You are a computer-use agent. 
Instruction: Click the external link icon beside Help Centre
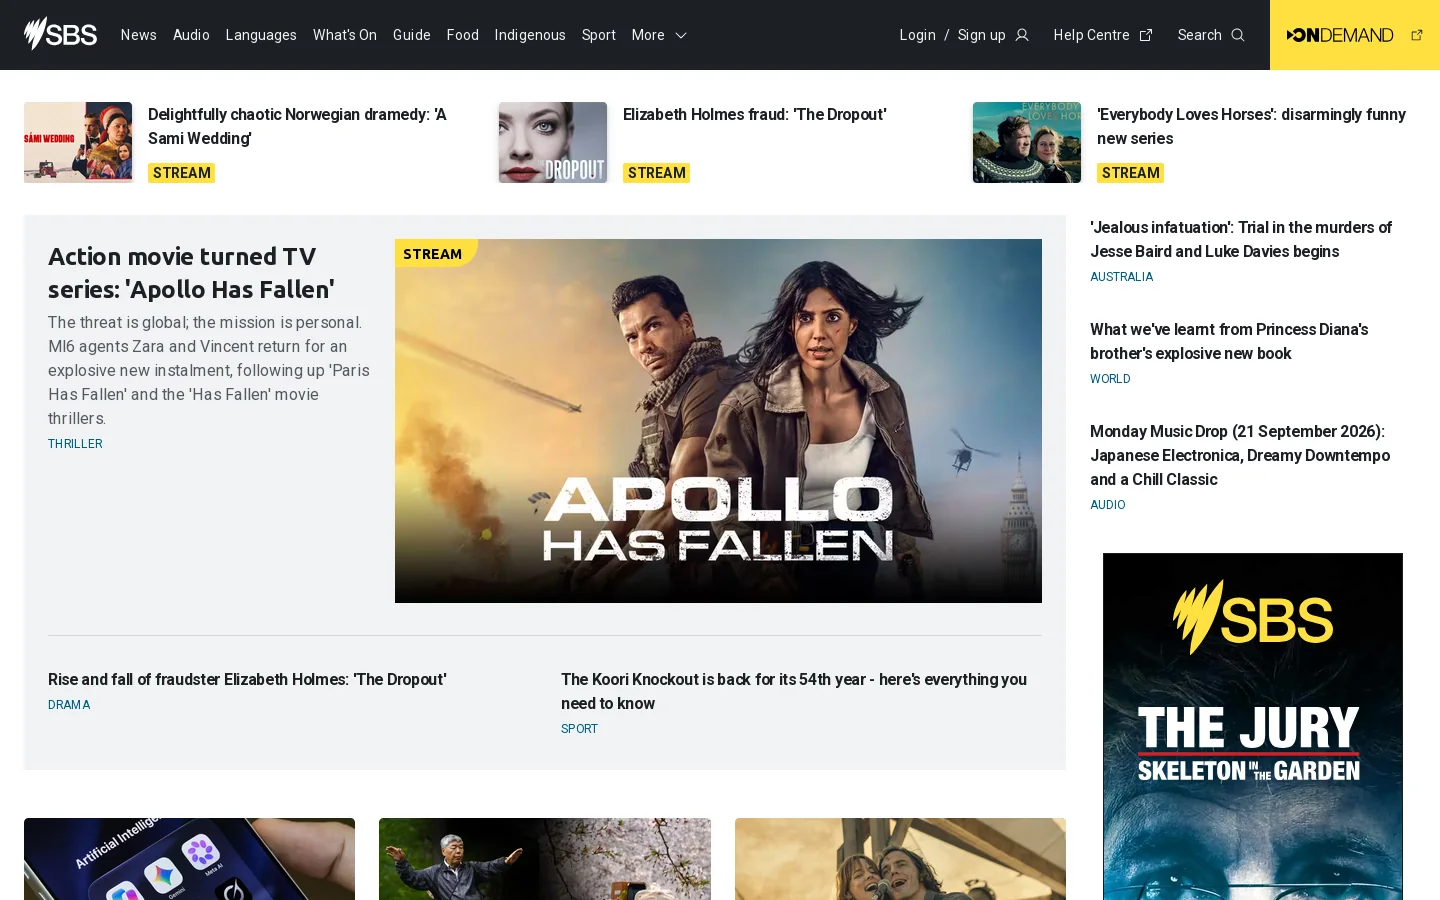pos(1146,35)
